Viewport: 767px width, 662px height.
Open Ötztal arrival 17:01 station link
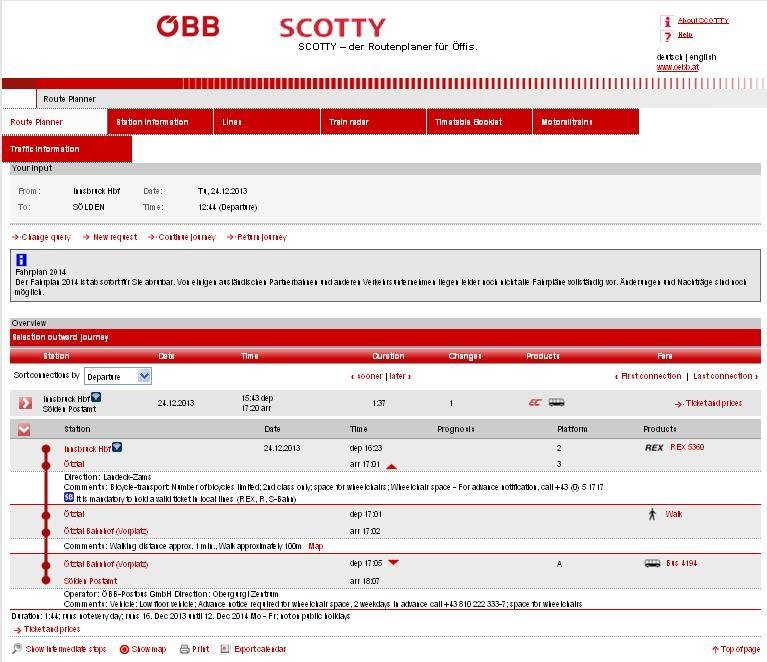point(74,464)
